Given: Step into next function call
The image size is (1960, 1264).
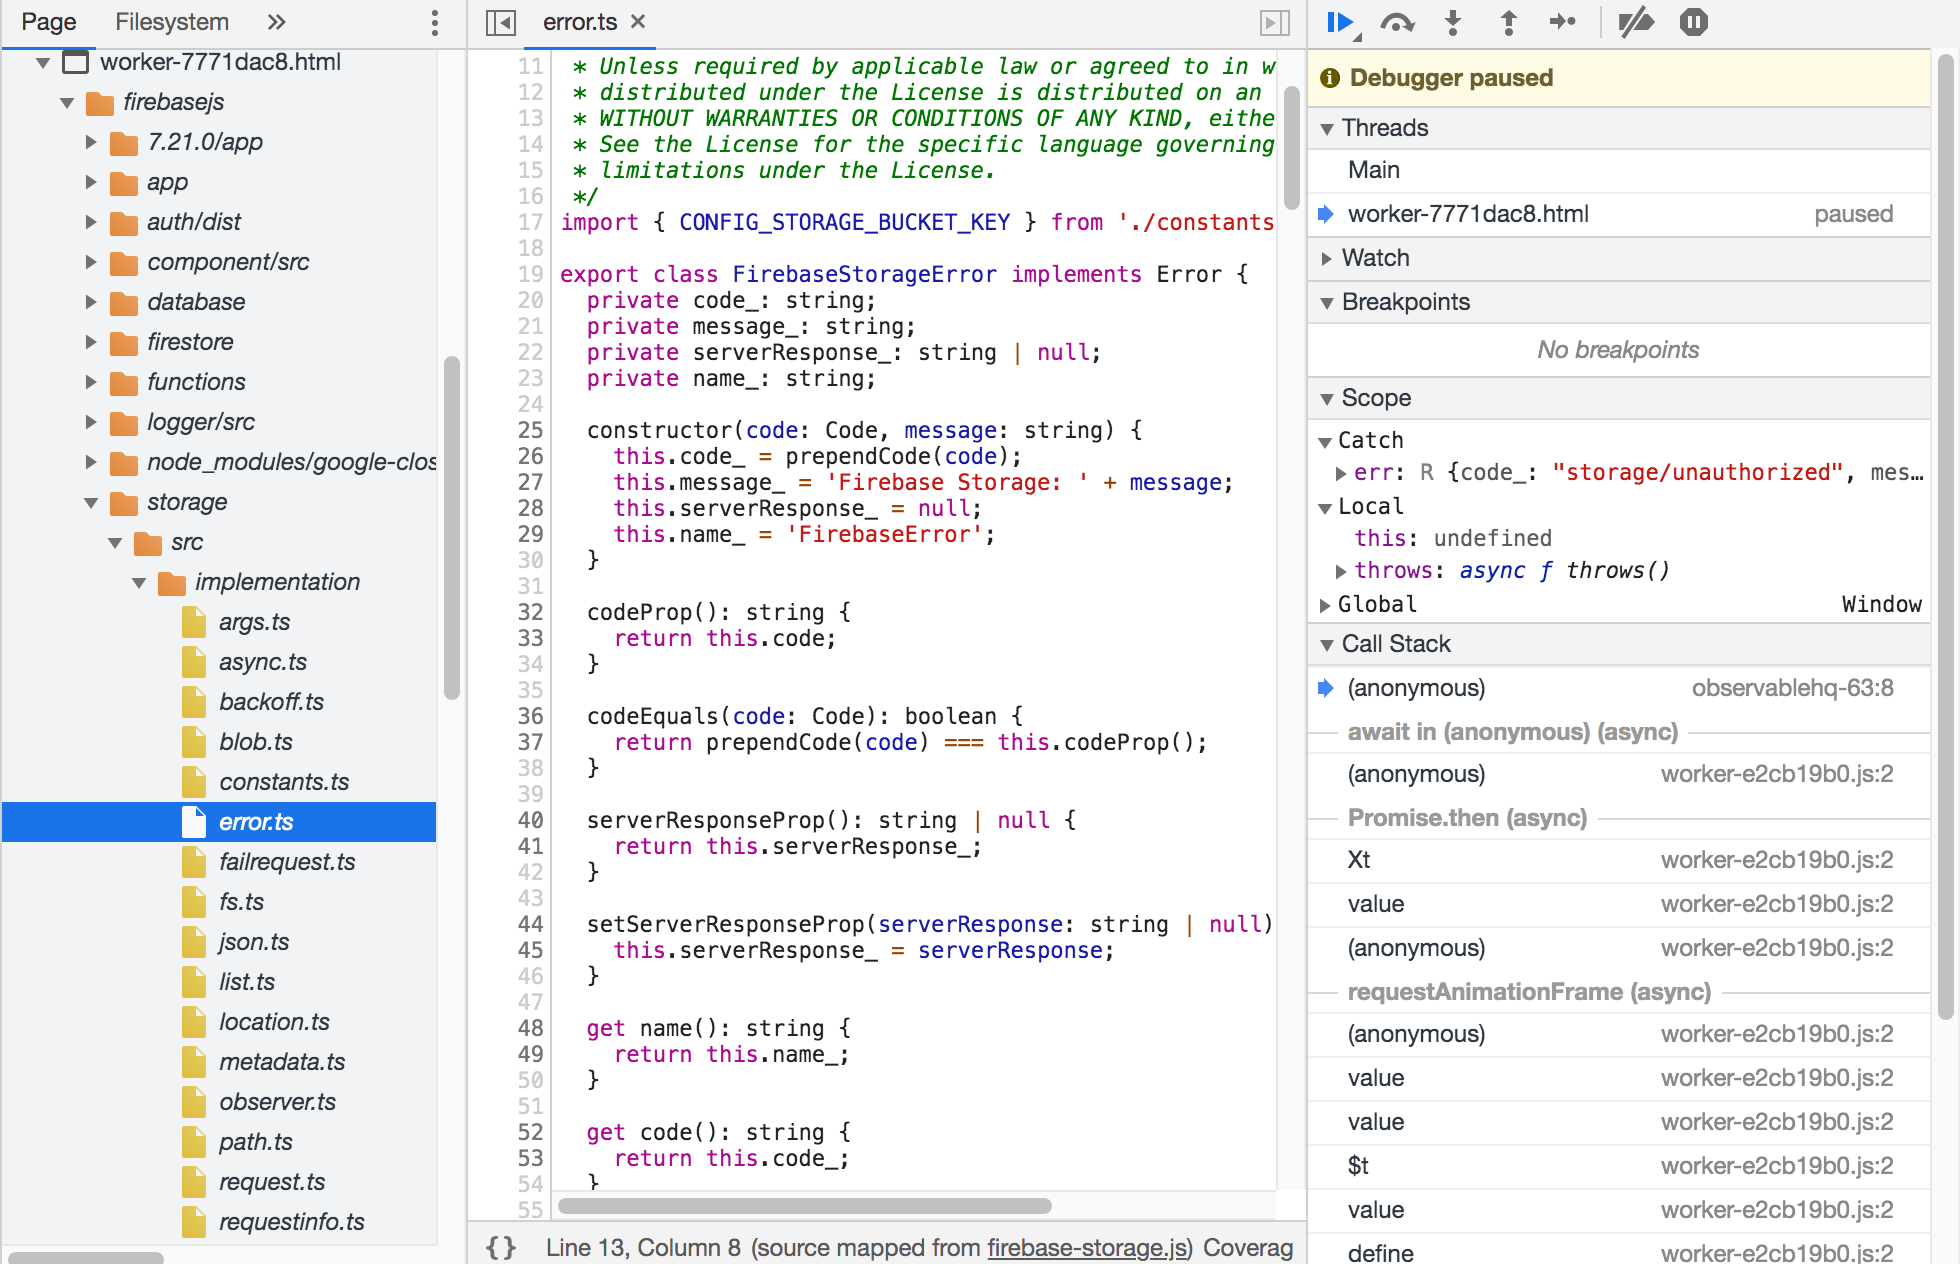Looking at the screenshot, I should coord(1453,22).
